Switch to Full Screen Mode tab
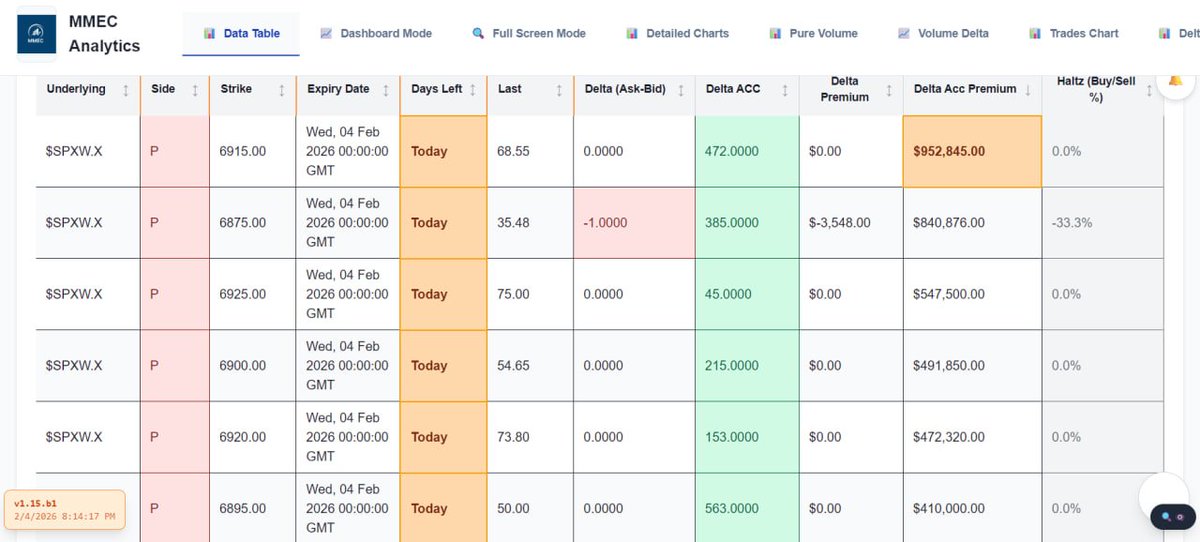The height and width of the screenshot is (542, 1200). click(x=529, y=33)
